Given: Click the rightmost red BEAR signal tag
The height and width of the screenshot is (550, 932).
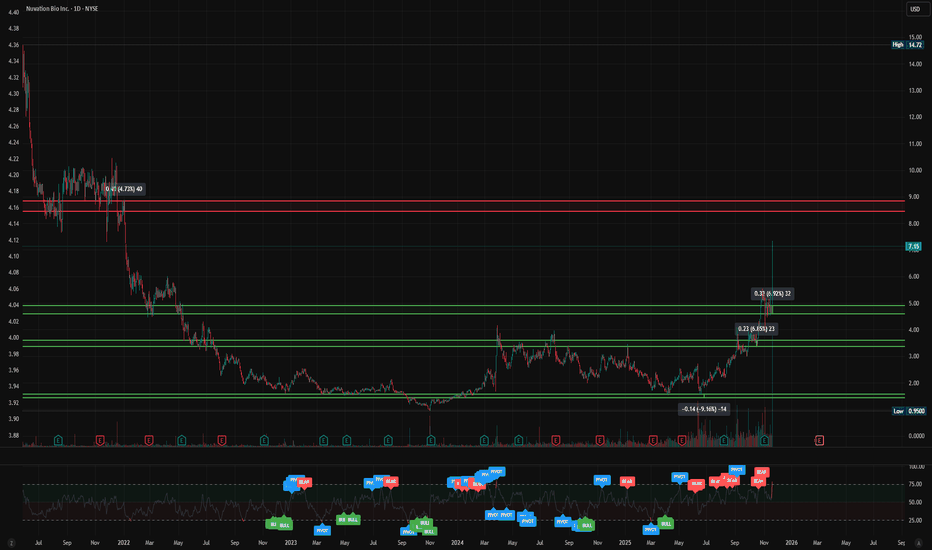Looking at the screenshot, I should (761, 471).
